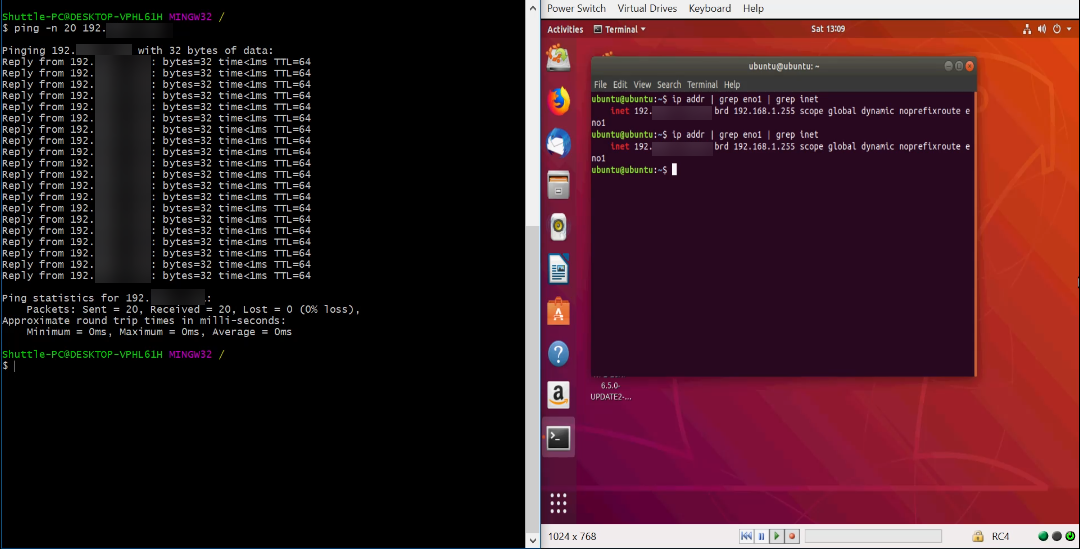Click the playback progress bar

point(873,536)
